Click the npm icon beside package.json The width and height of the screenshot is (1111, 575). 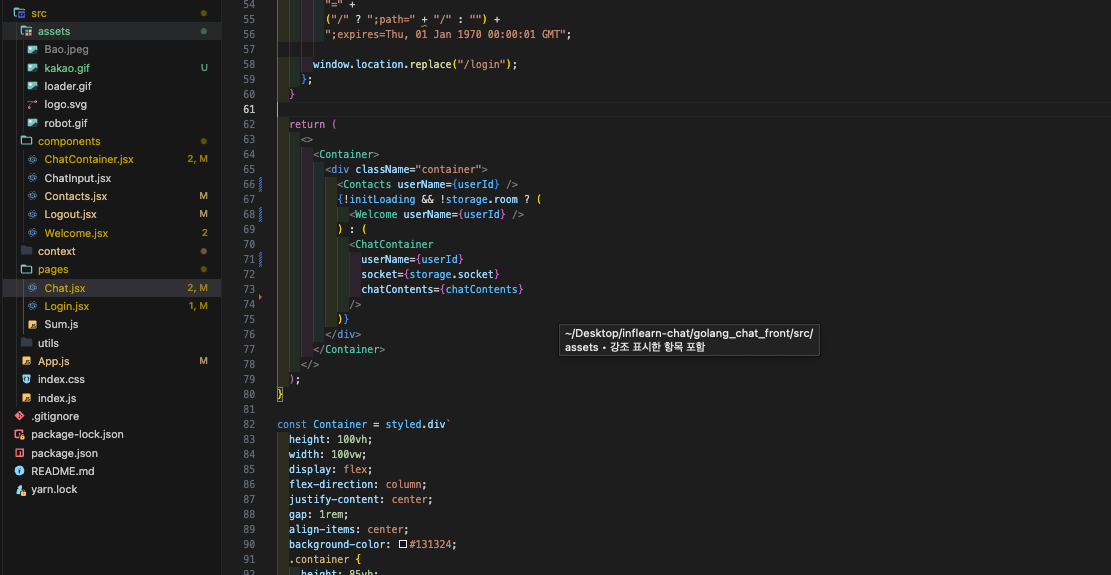pyautogui.click(x=19, y=452)
